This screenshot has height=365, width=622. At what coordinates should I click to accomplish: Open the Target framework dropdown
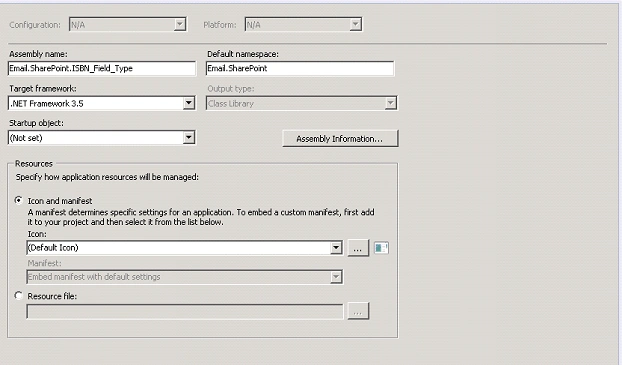(102, 103)
